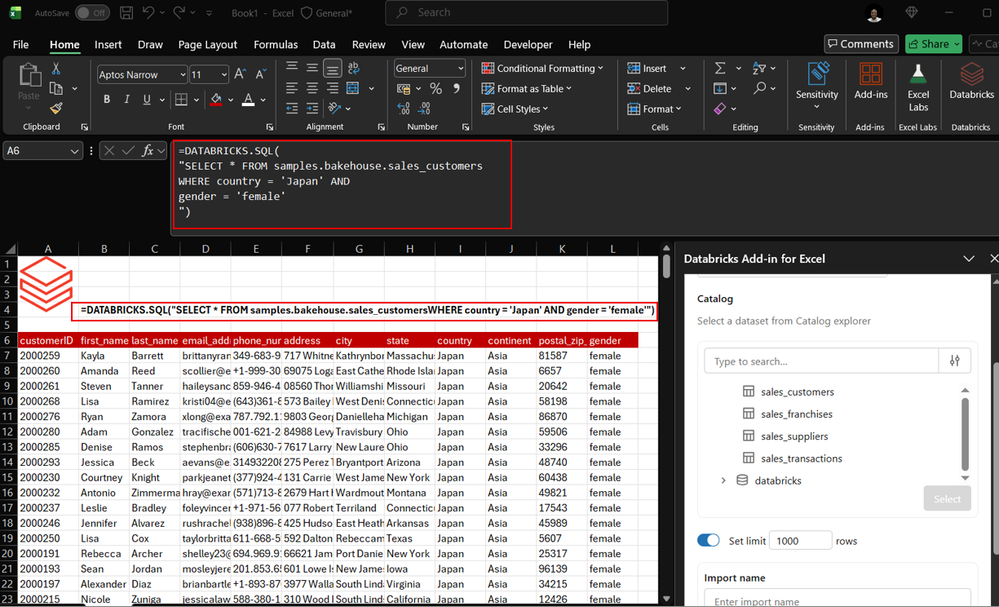
Task: Click the Comments button
Action: point(861,44)
